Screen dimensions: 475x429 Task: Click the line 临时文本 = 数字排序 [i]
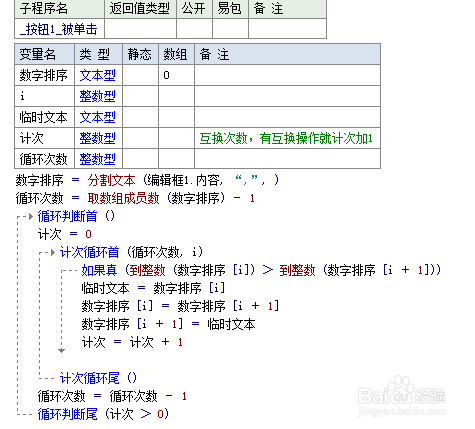pyautogui.click(x=153, y=288)
